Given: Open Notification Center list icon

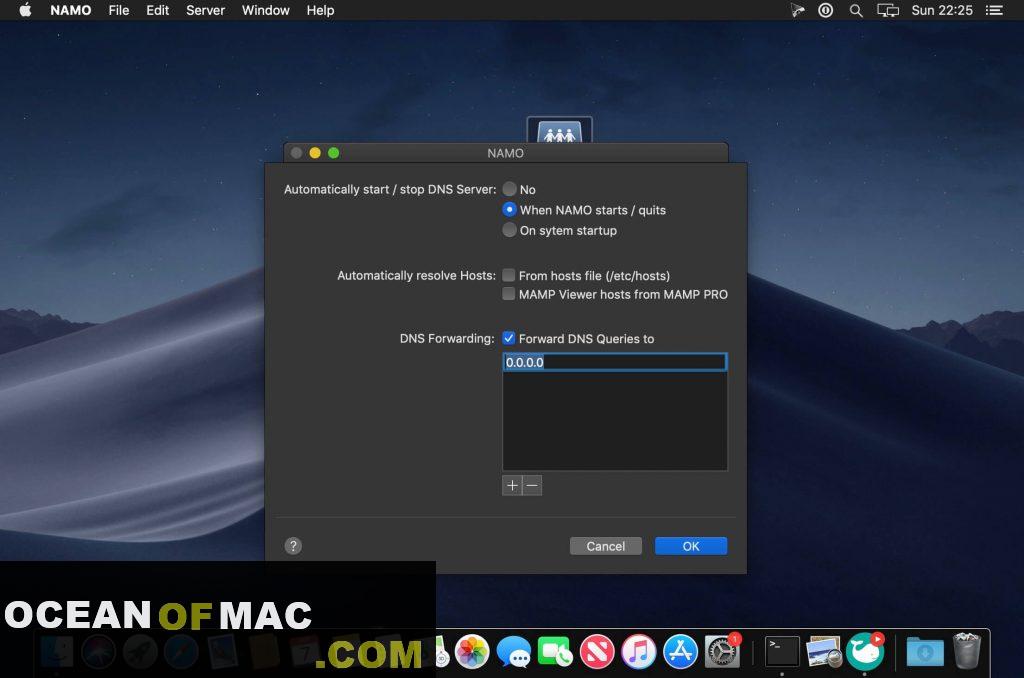Looking at the screenshot, I should [x=994, y=10].
